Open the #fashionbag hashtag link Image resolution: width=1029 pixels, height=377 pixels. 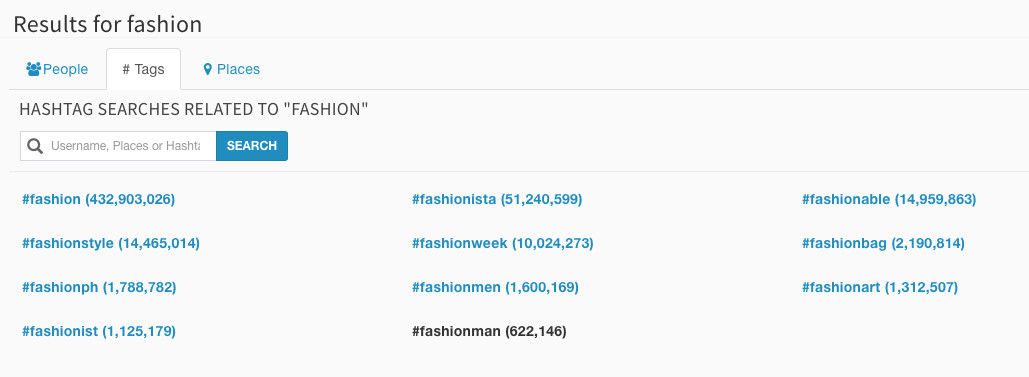click(883, 243)
